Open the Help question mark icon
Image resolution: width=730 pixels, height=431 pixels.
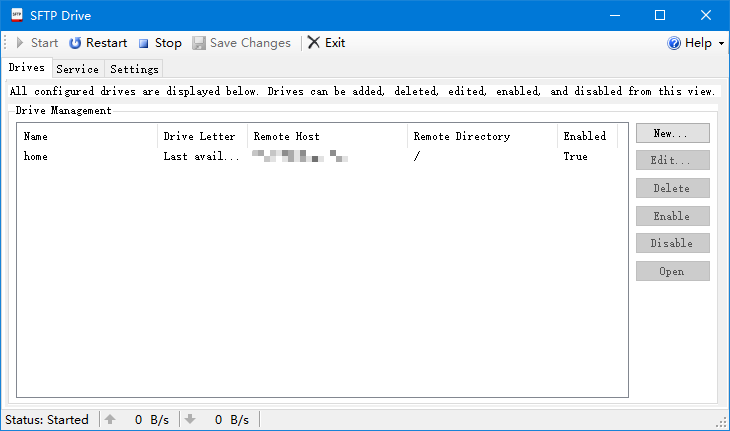[x=674, y=43]
